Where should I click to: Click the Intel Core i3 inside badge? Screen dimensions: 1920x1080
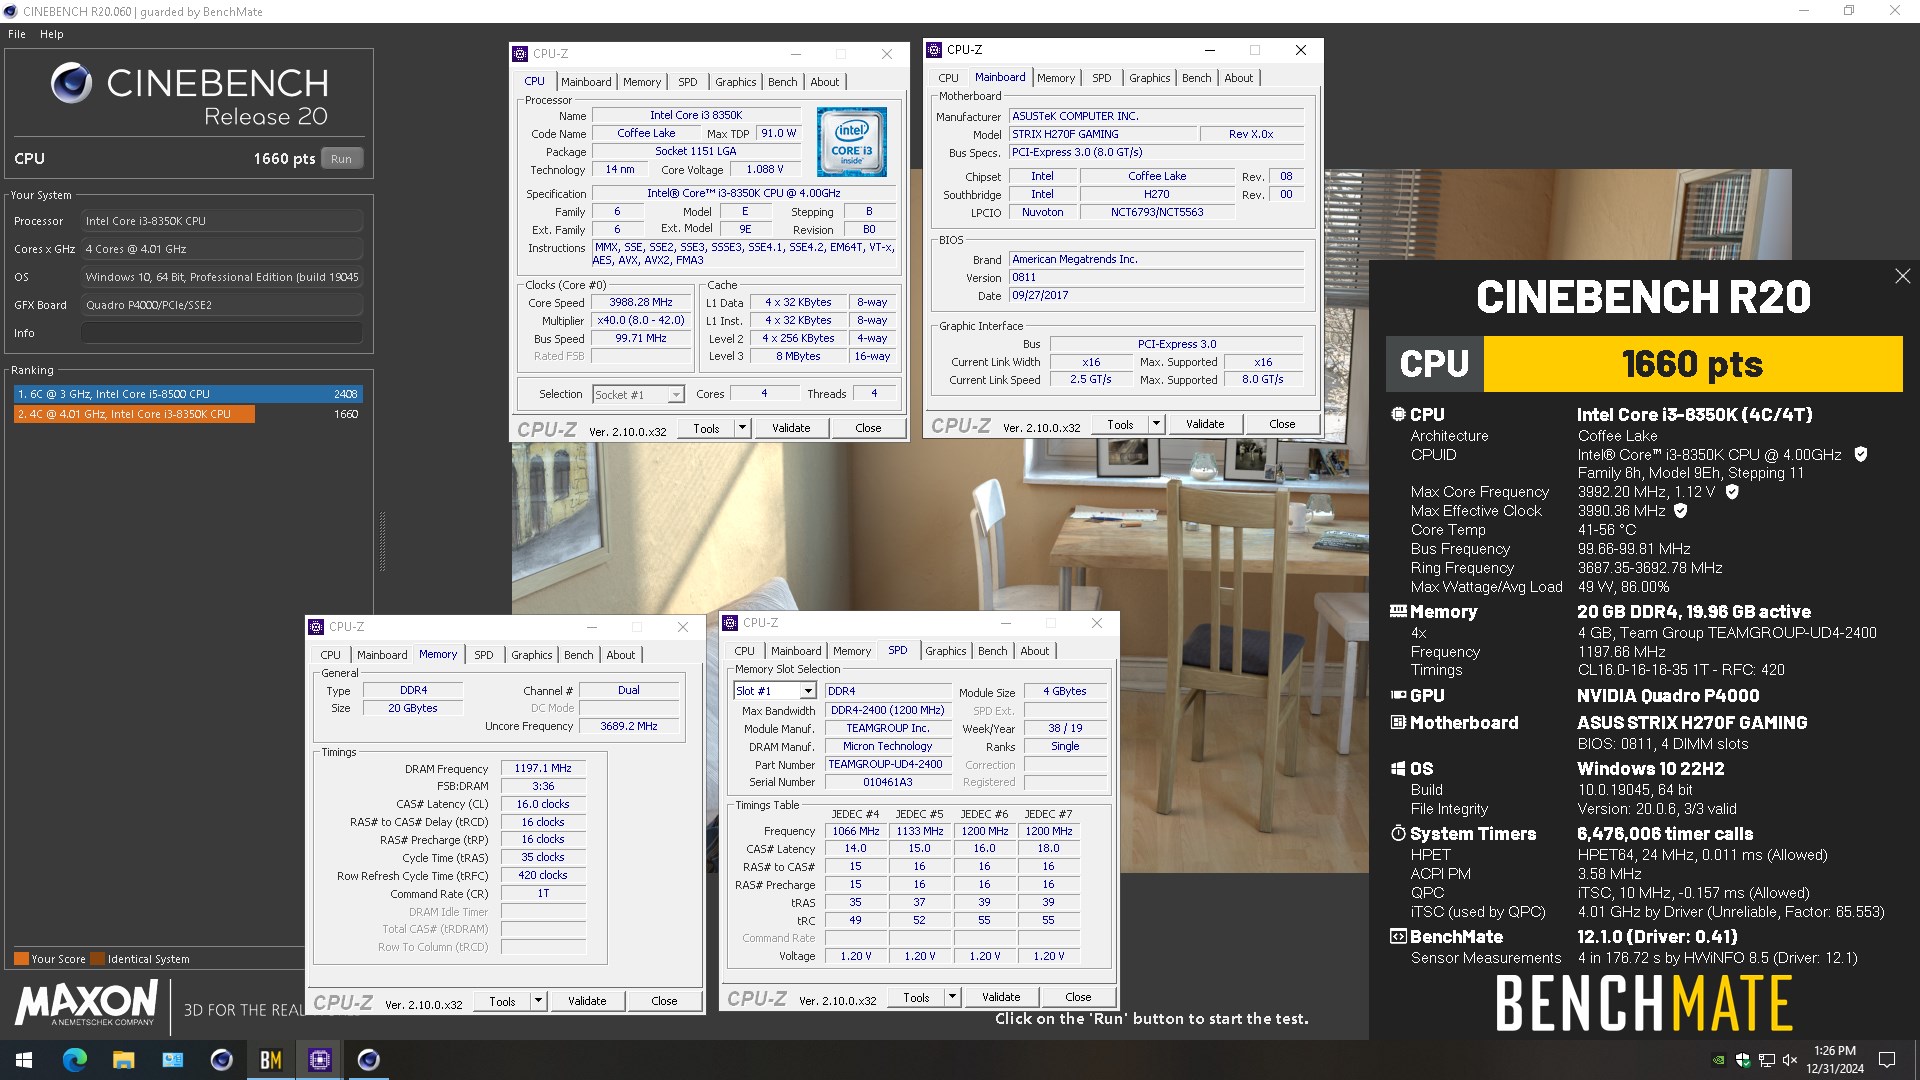(852, 143)
